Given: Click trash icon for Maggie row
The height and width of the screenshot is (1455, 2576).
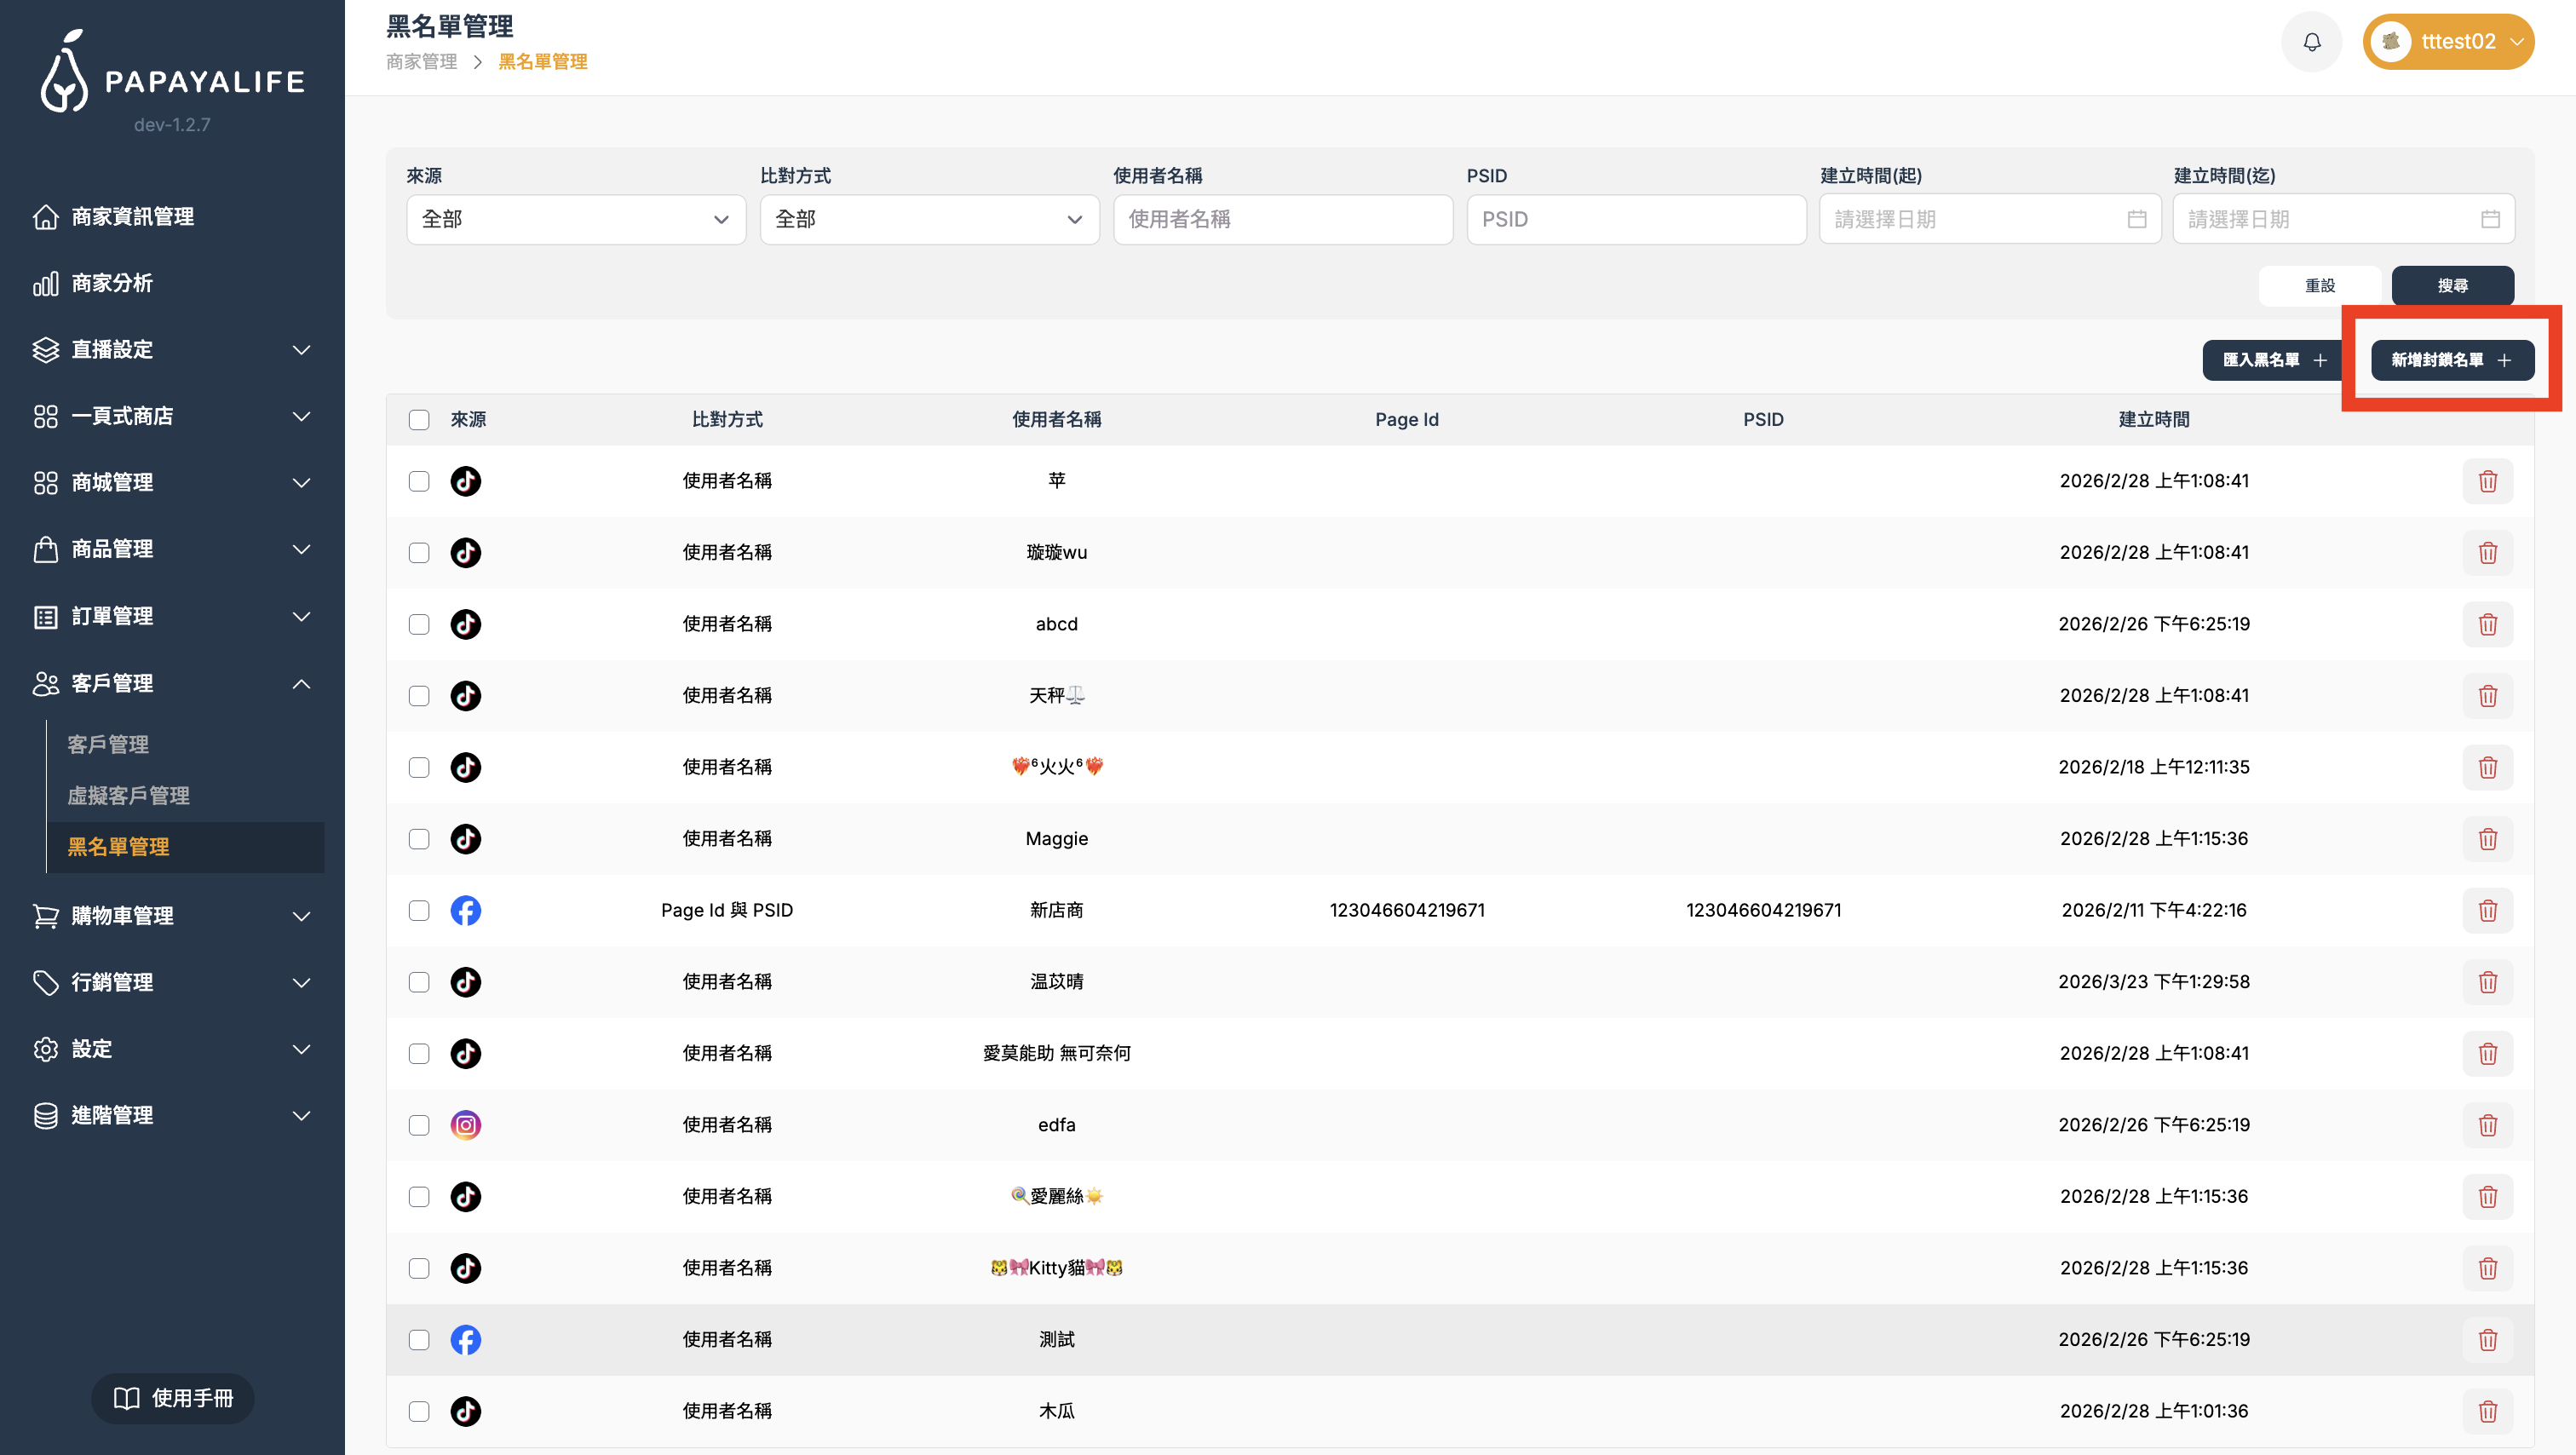Looking at the screenshot, I should point(2487,839).
